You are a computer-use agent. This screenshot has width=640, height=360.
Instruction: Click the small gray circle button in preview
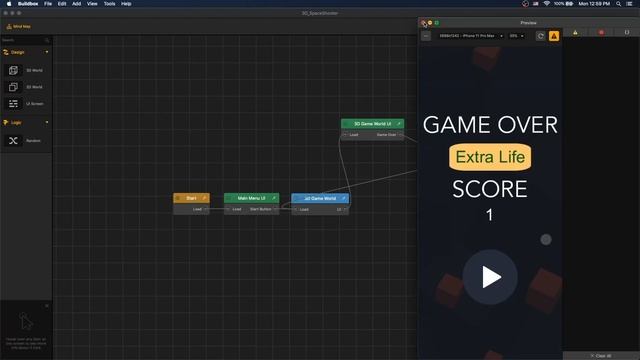[546, 240]
